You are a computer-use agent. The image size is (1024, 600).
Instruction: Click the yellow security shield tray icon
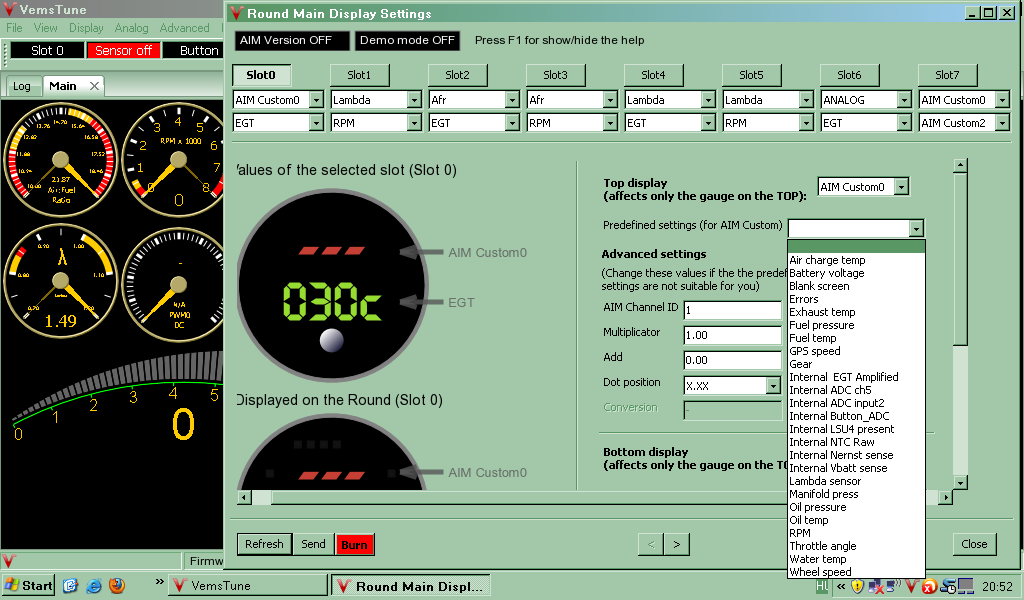tap(857, 586)
